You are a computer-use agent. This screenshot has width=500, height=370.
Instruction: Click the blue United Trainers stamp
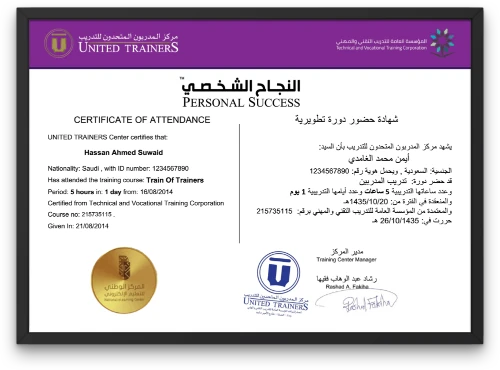[x=277, y=283]
